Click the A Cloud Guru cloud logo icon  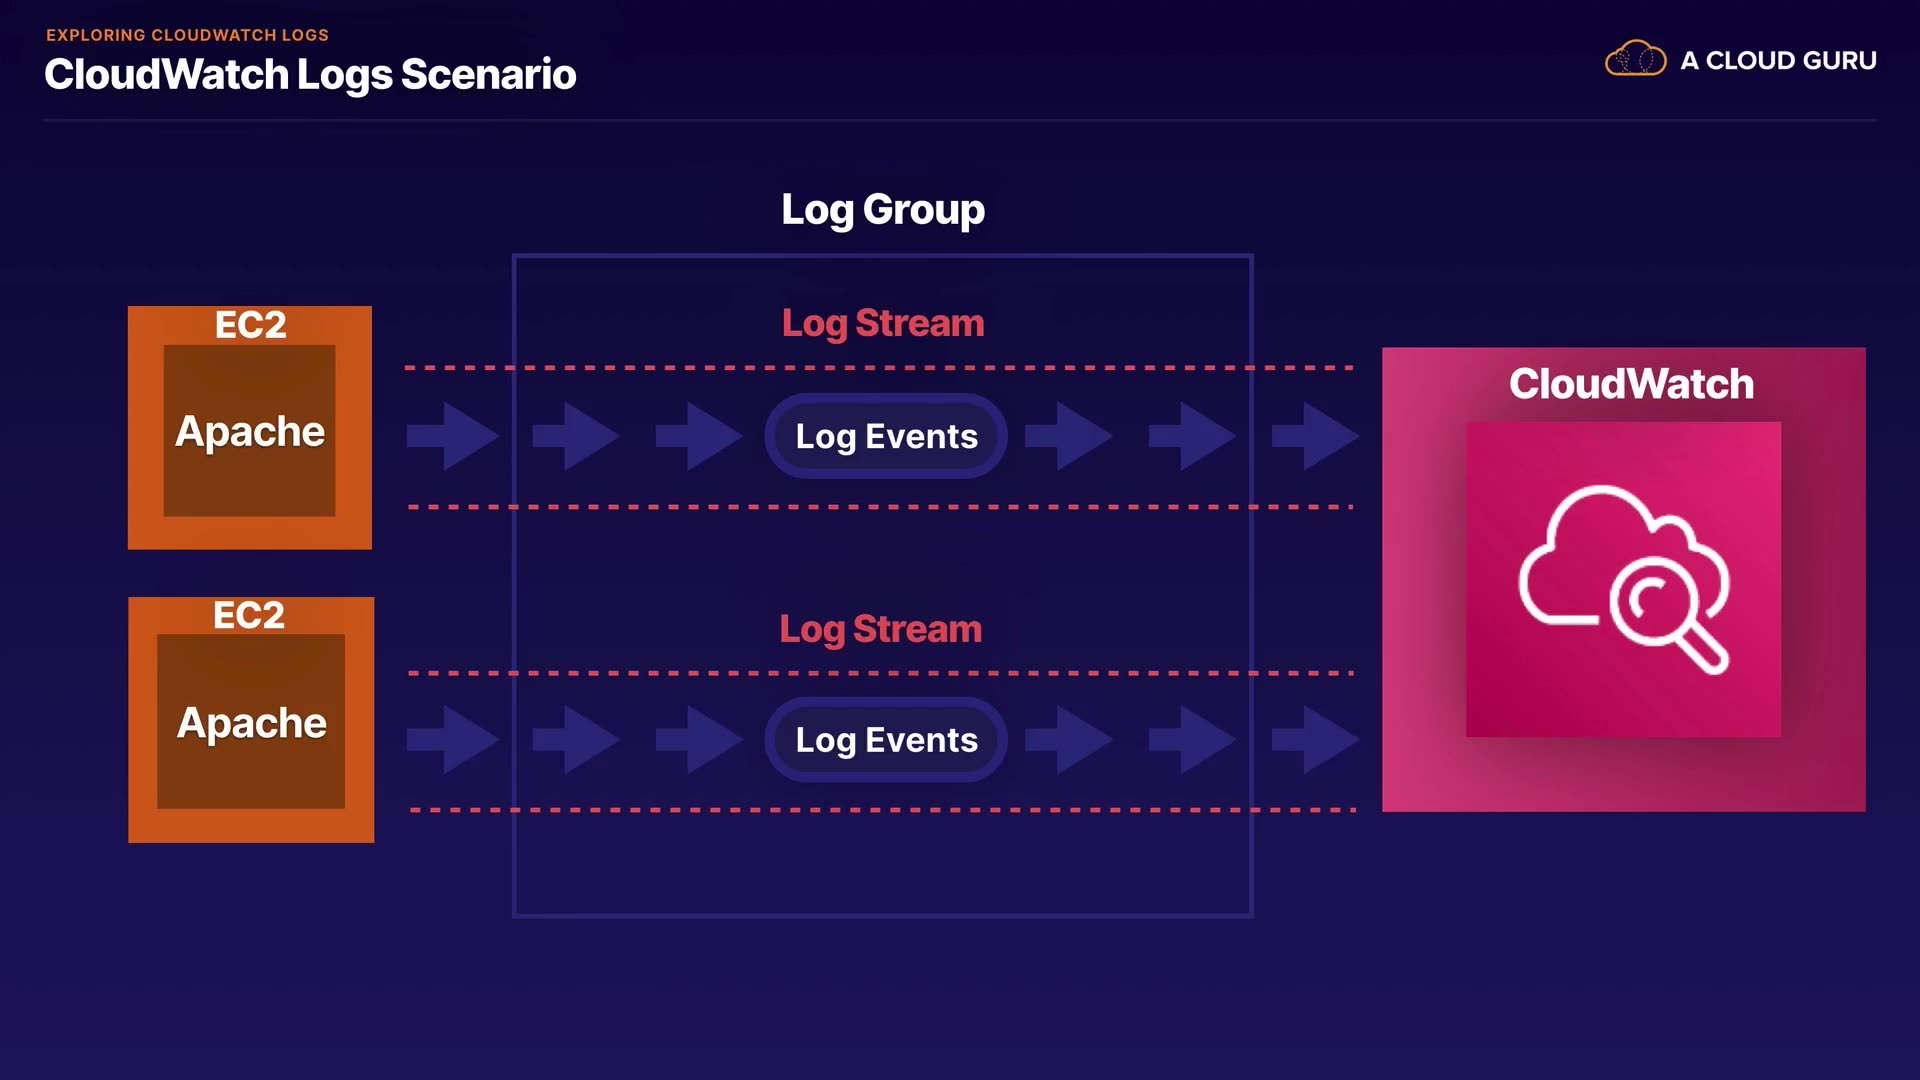pyautogui.click(x=1635, y=59)
